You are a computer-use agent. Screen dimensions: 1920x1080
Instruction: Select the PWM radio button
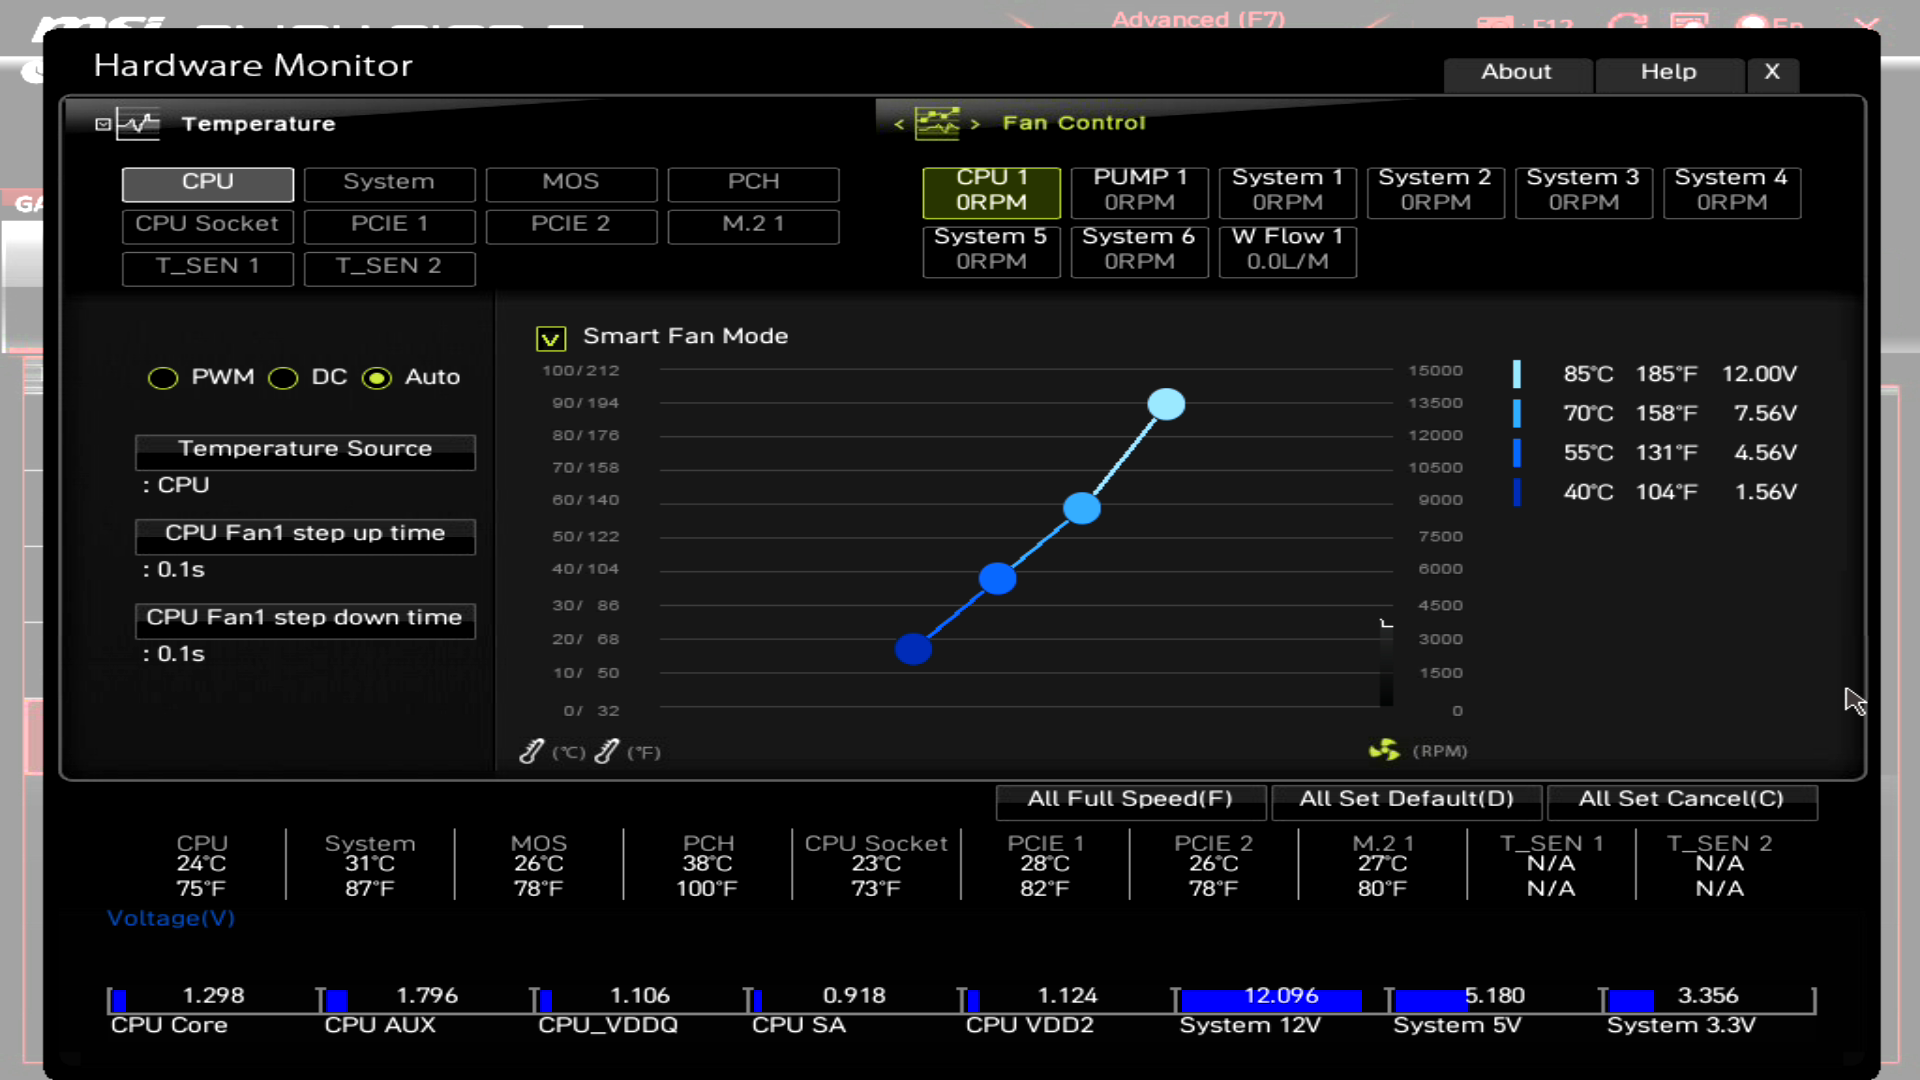pos(163,378)
